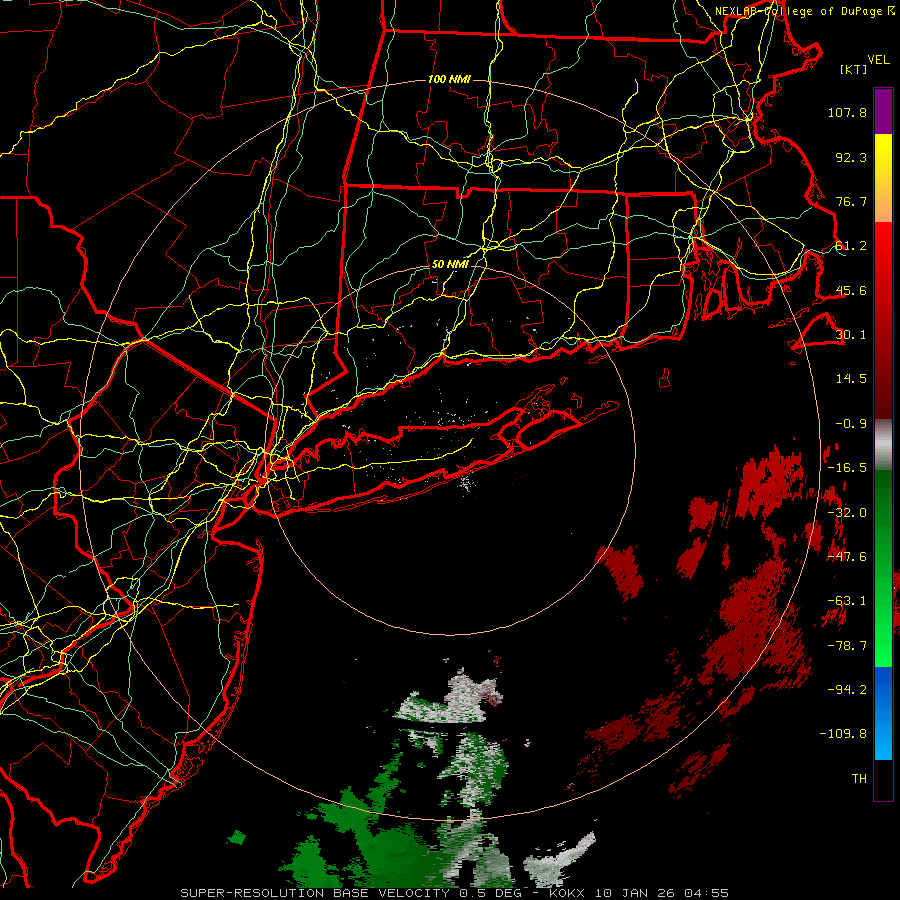Screen dimensions: 900x900
Task: Click the VEL legend title
Action: coord(878,60)
